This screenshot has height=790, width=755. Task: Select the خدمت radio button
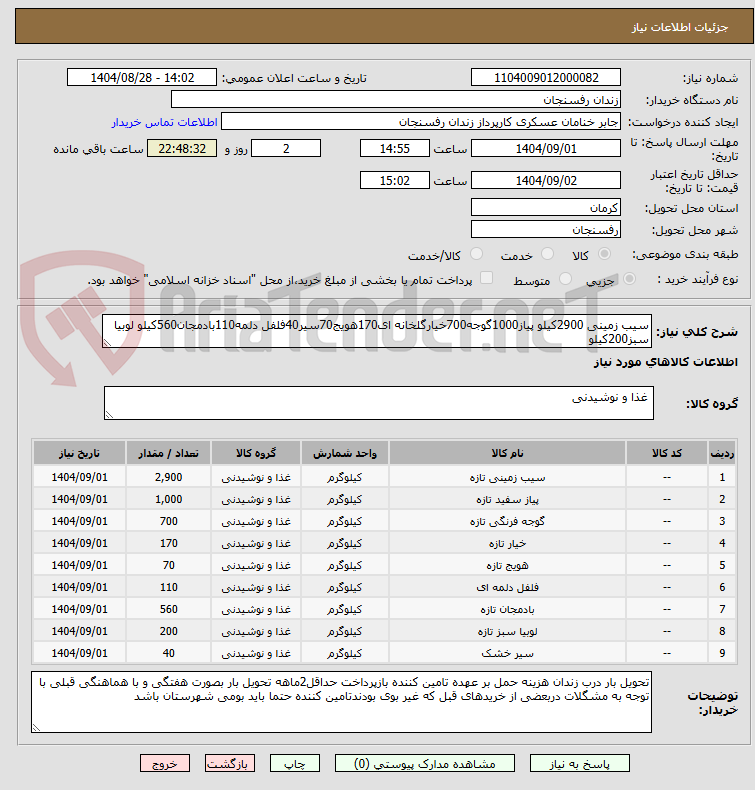[547, 254]
